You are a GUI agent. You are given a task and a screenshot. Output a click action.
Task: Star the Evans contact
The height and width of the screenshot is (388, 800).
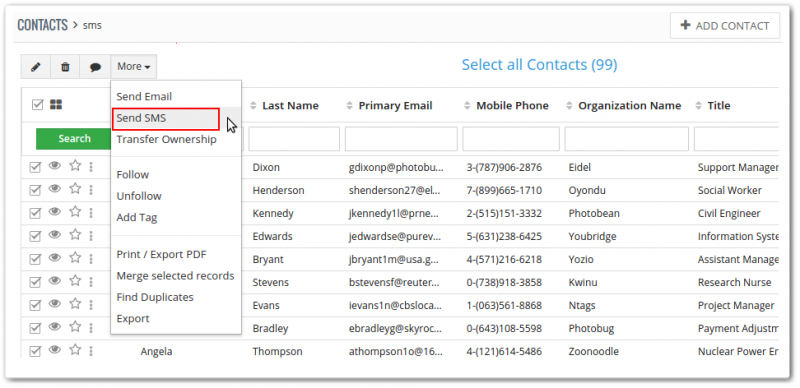point(75,303)
